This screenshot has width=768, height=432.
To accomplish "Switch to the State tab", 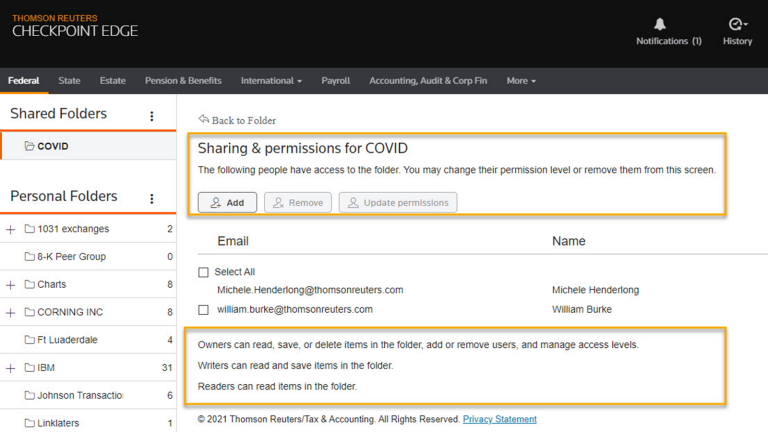I will (69, 80).
